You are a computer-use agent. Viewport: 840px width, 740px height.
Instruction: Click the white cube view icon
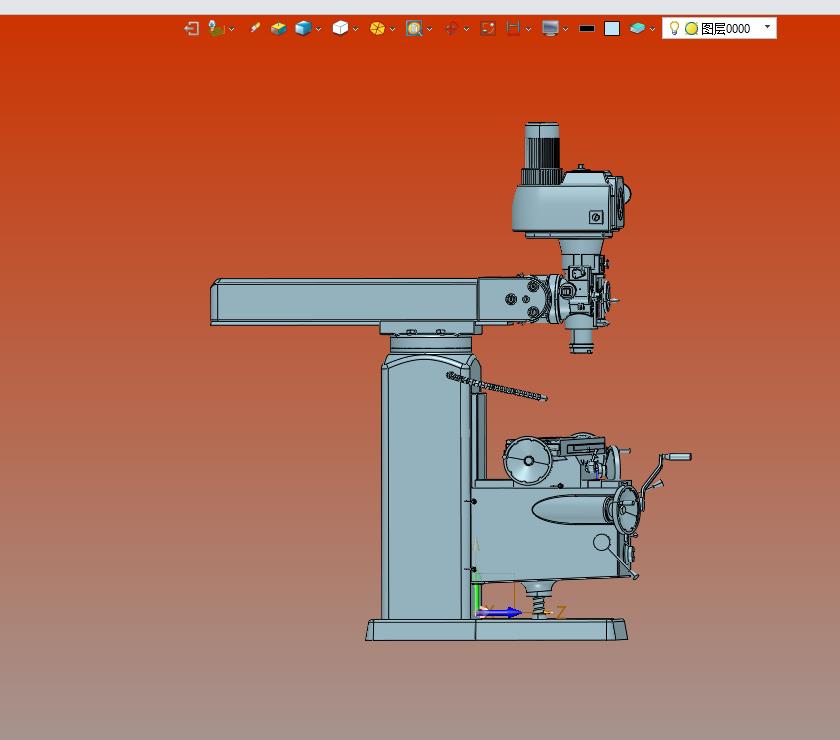pyautogui.click(x=340, y=28)
